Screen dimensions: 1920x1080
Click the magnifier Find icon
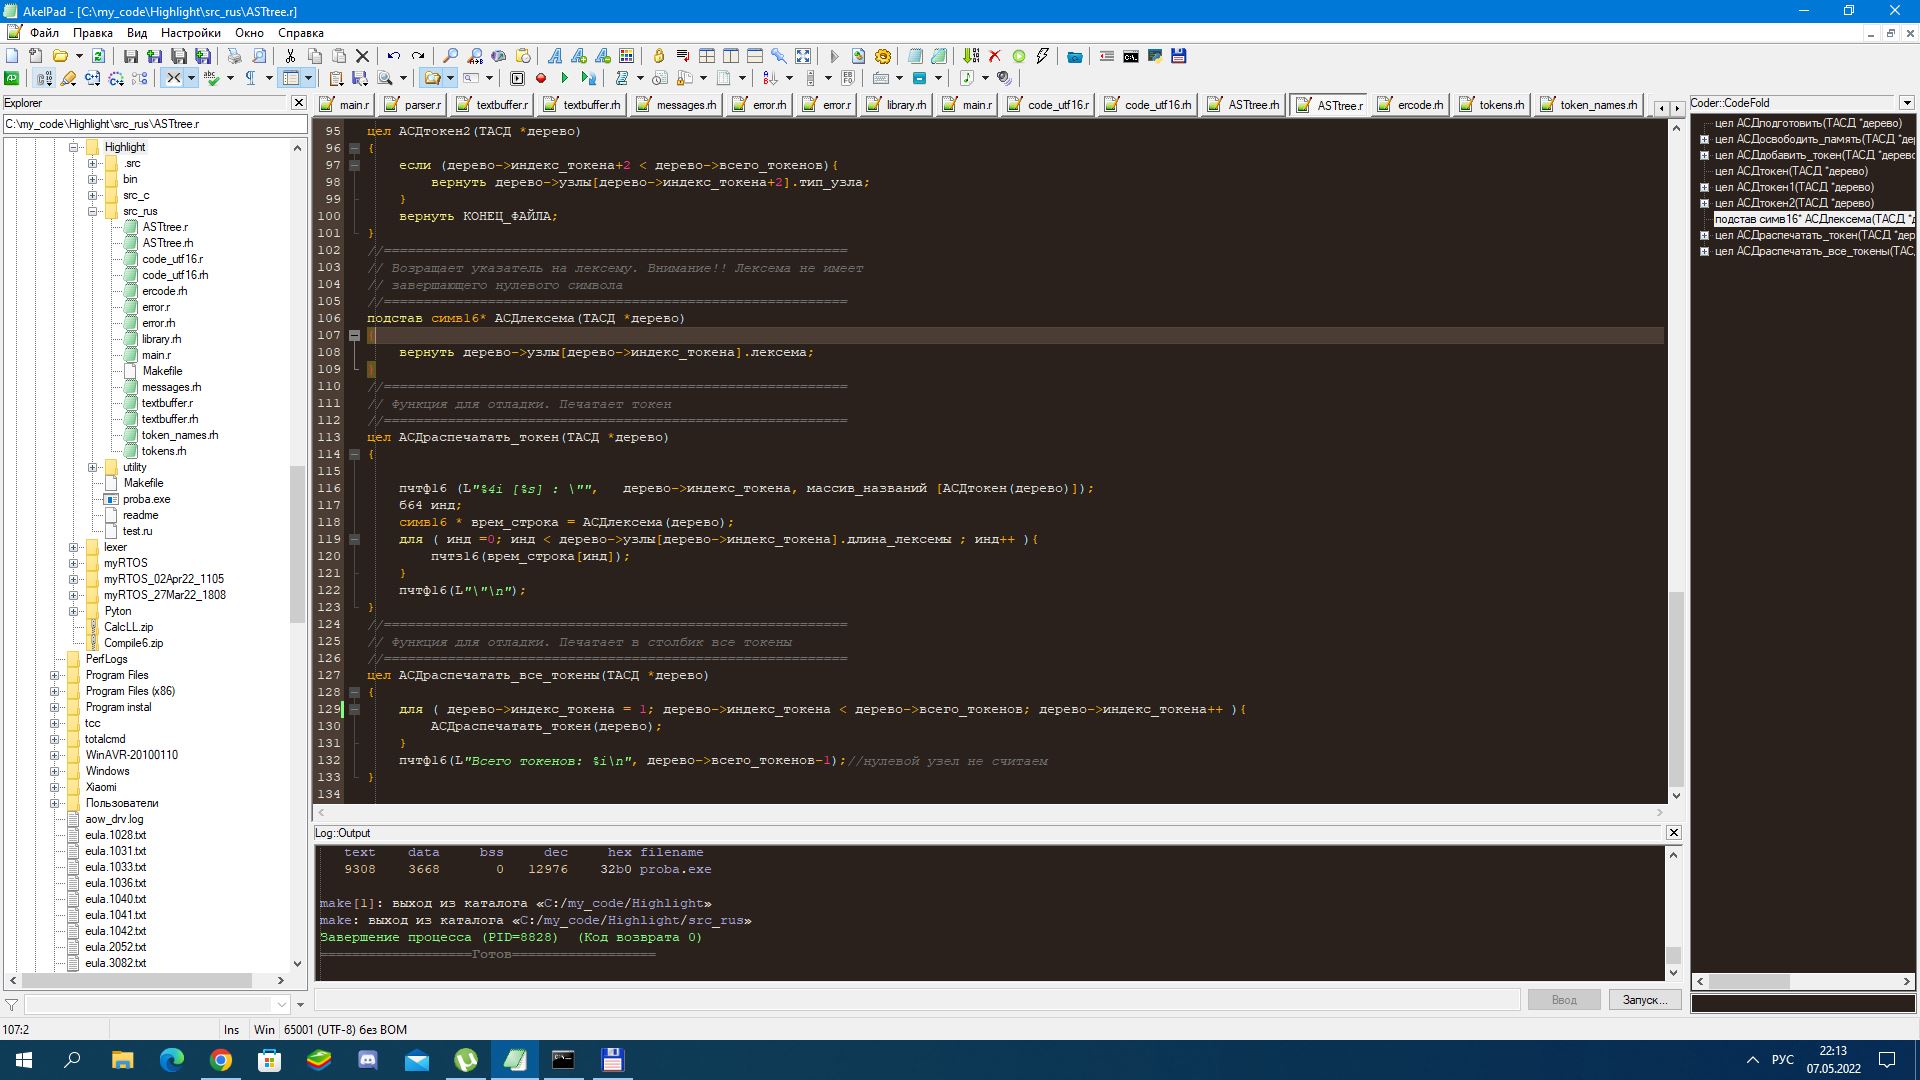[451, 57]
